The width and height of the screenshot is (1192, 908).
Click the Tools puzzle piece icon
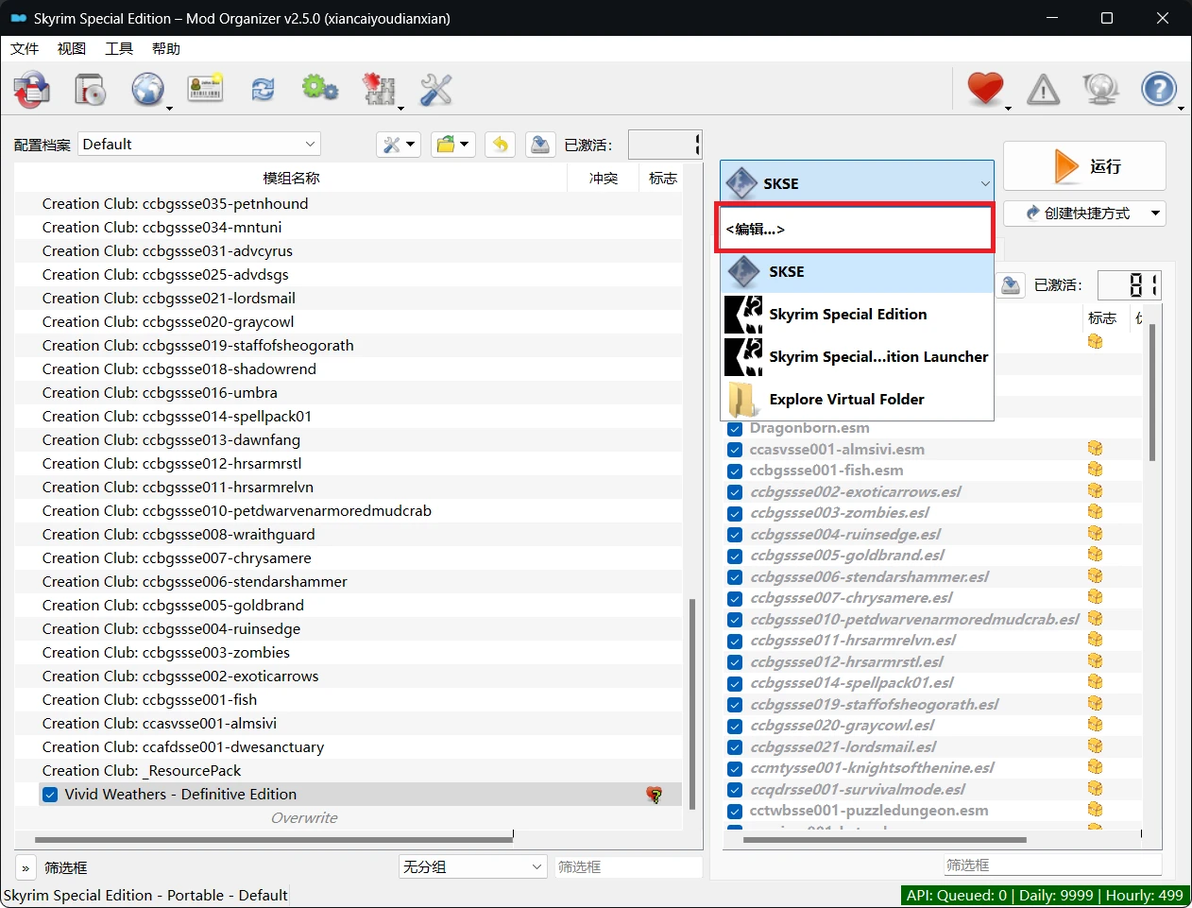point(378,89)
